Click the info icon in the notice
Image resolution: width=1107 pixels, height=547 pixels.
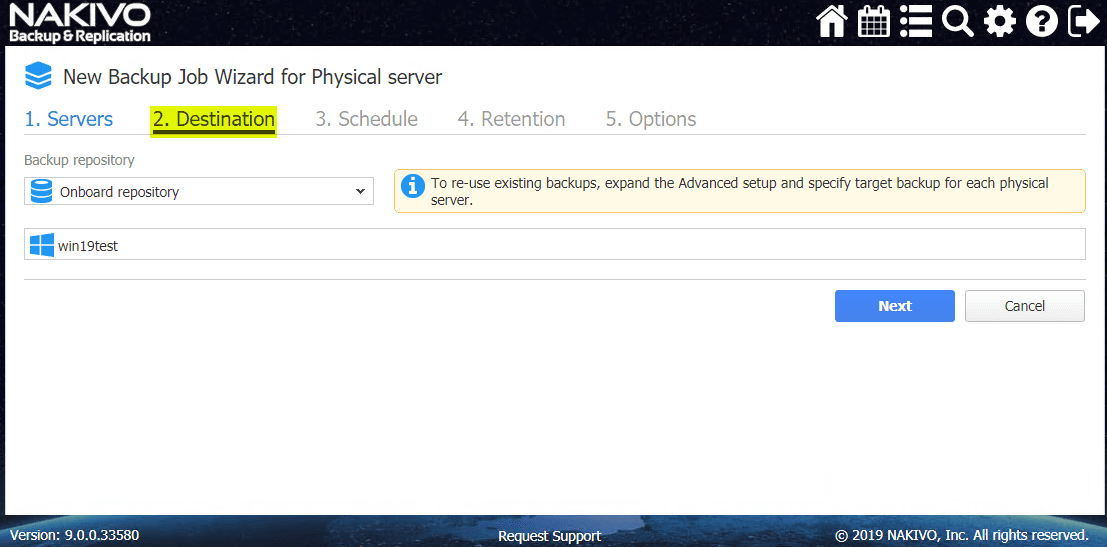click(412, 185)
